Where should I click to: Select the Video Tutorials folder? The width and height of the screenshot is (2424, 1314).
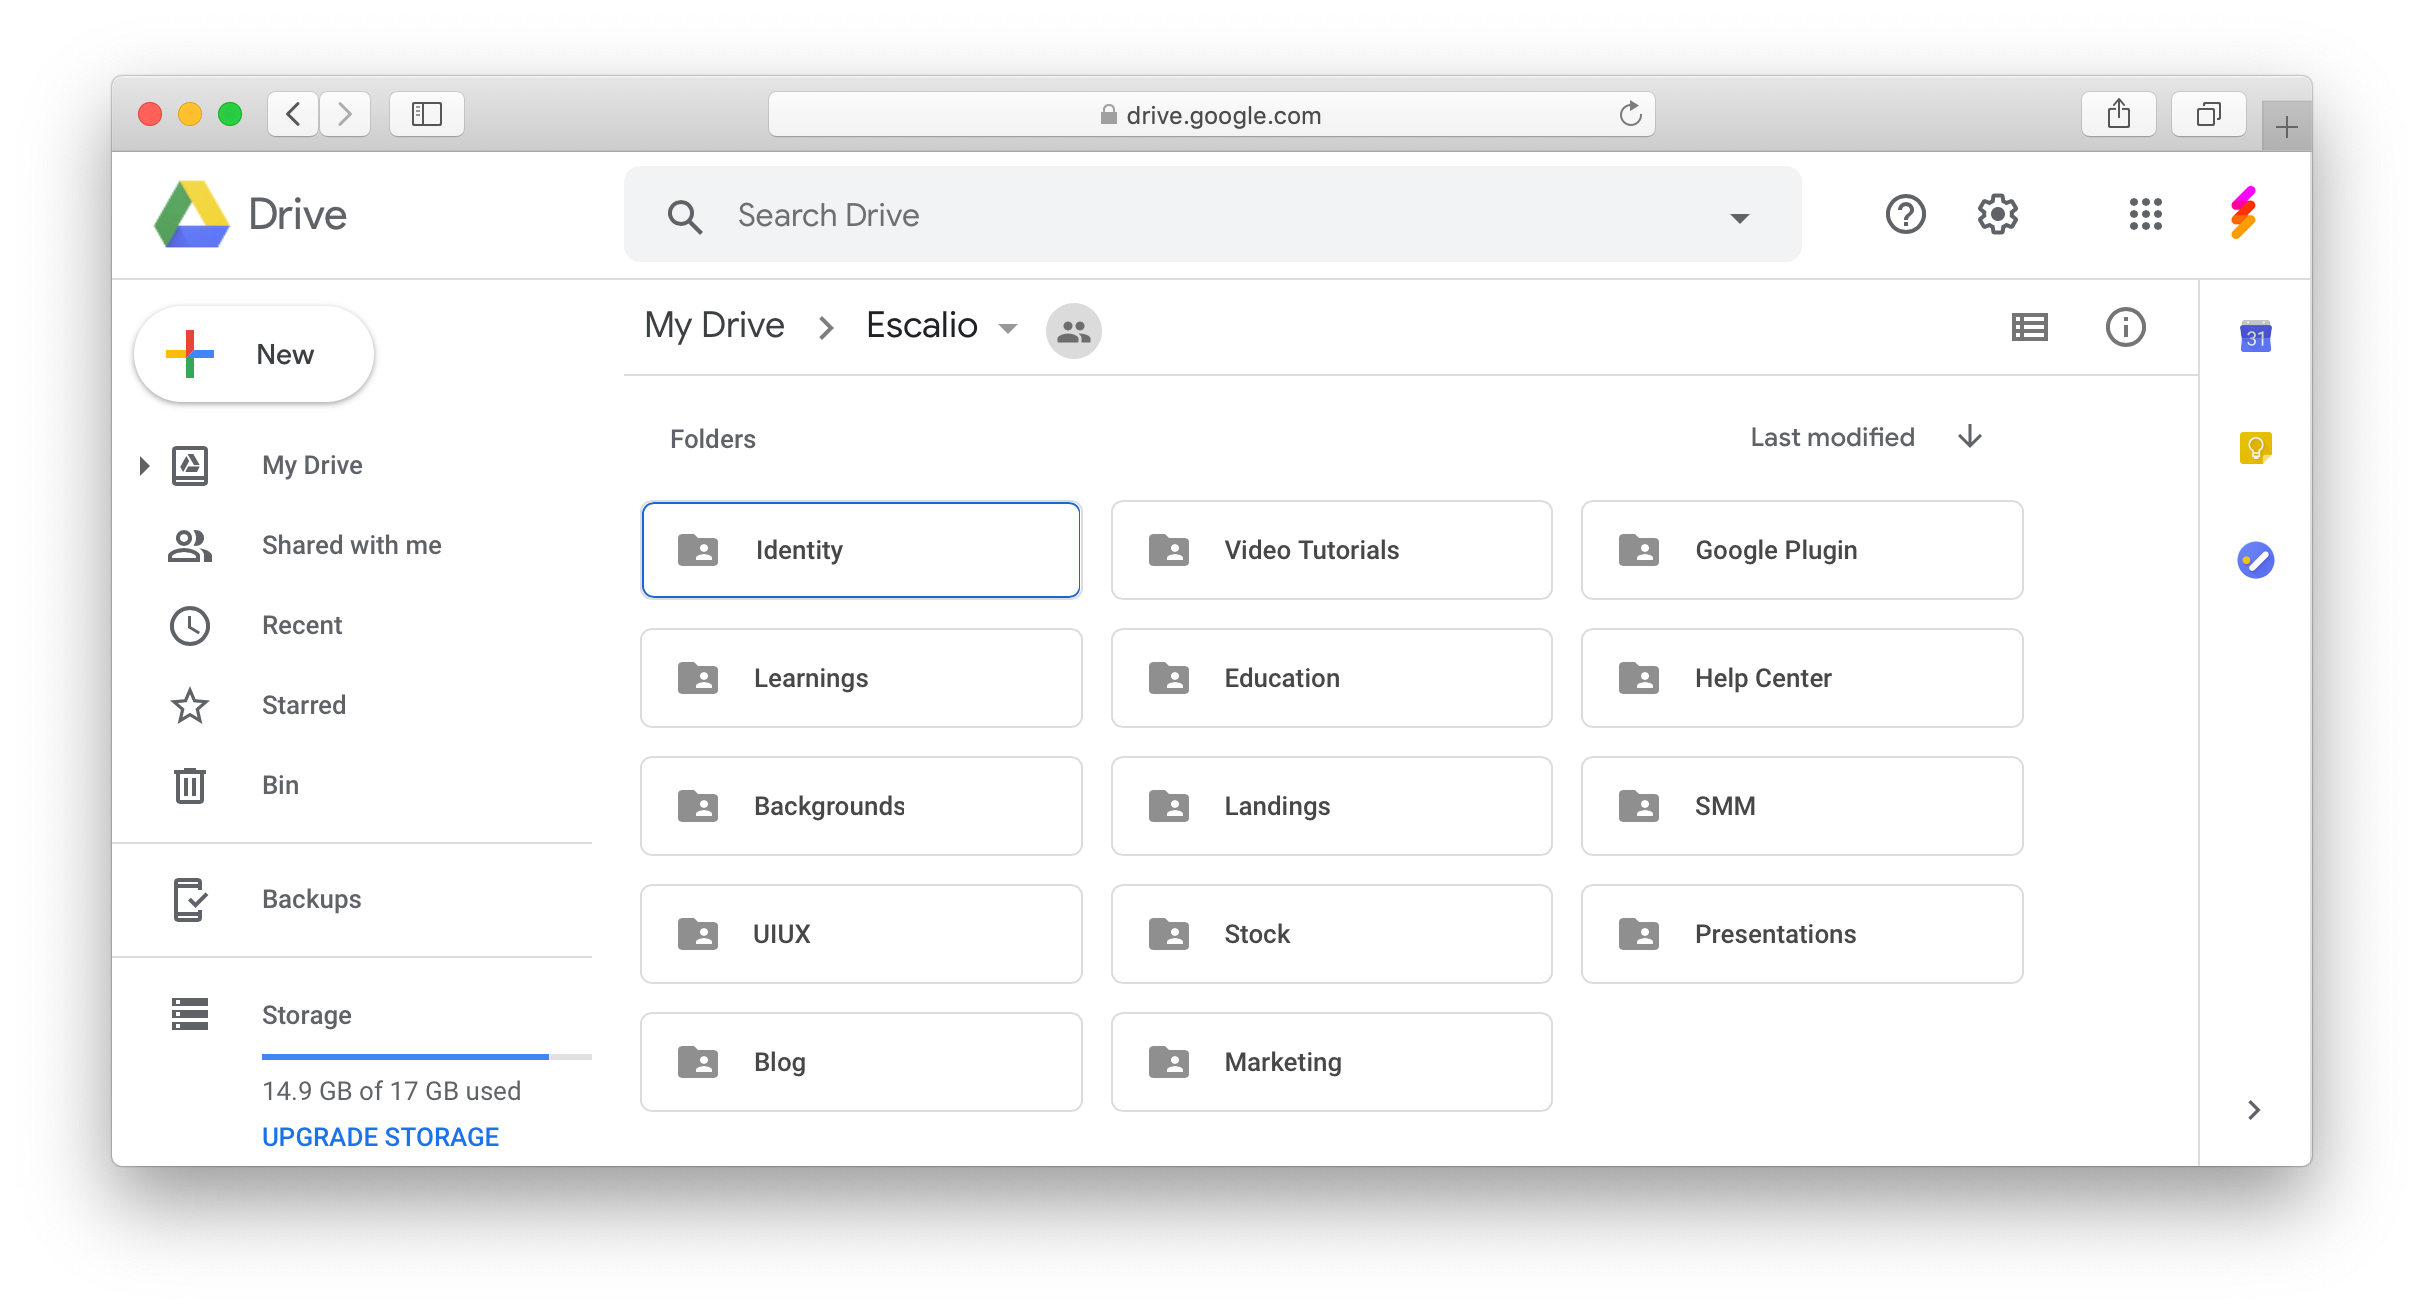click(x=1332, y=550)
